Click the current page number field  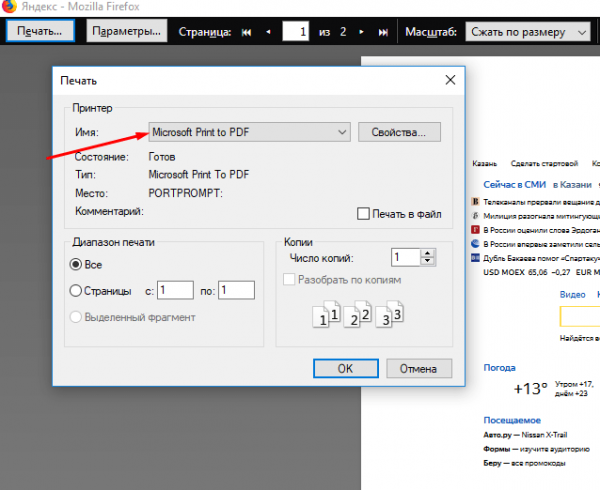[295, 31]
